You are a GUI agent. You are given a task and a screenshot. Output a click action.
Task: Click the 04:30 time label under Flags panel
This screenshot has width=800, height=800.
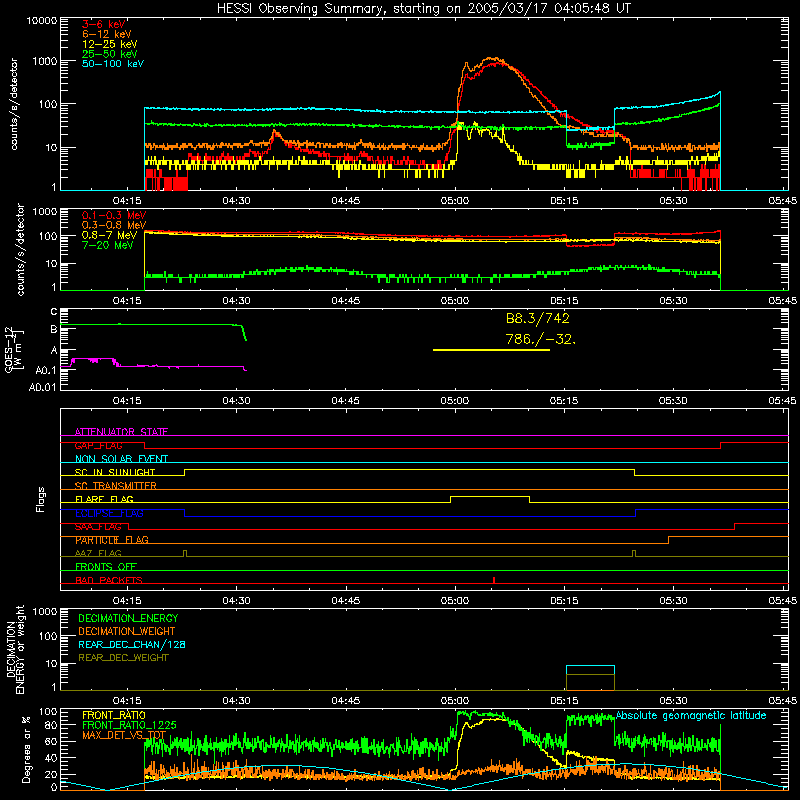pyautogui.click(x=236, y=601)
